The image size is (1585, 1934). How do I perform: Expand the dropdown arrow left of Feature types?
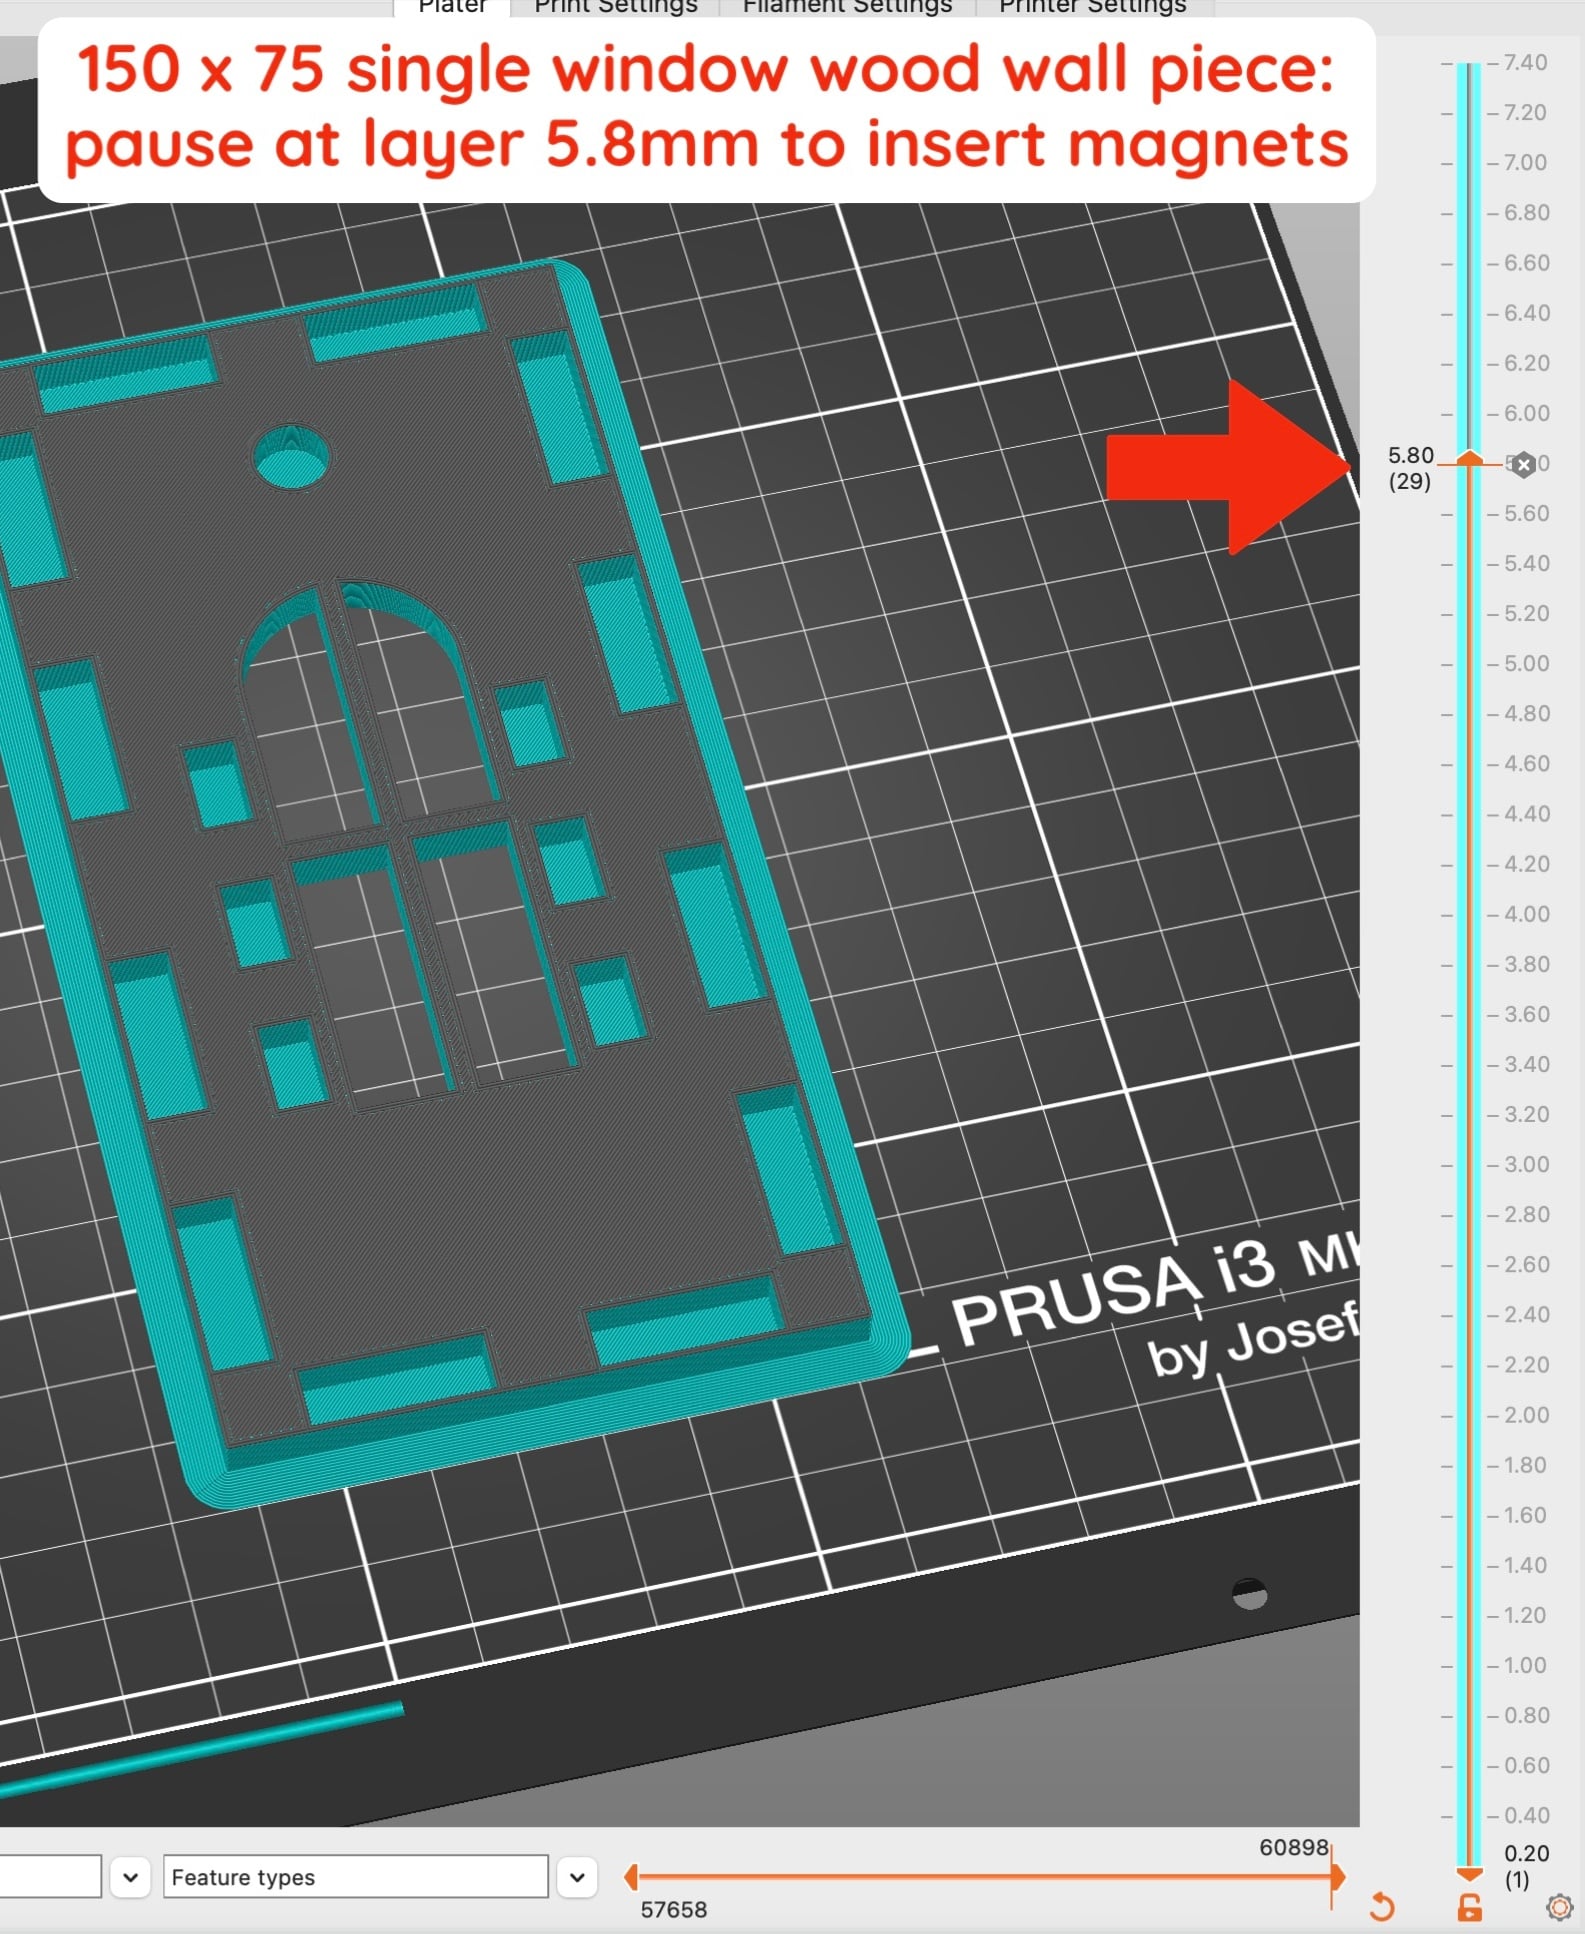click(130, 1877)
